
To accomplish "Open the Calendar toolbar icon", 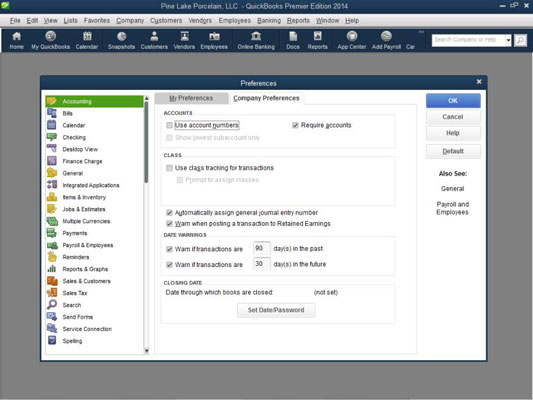I will 87,40.
